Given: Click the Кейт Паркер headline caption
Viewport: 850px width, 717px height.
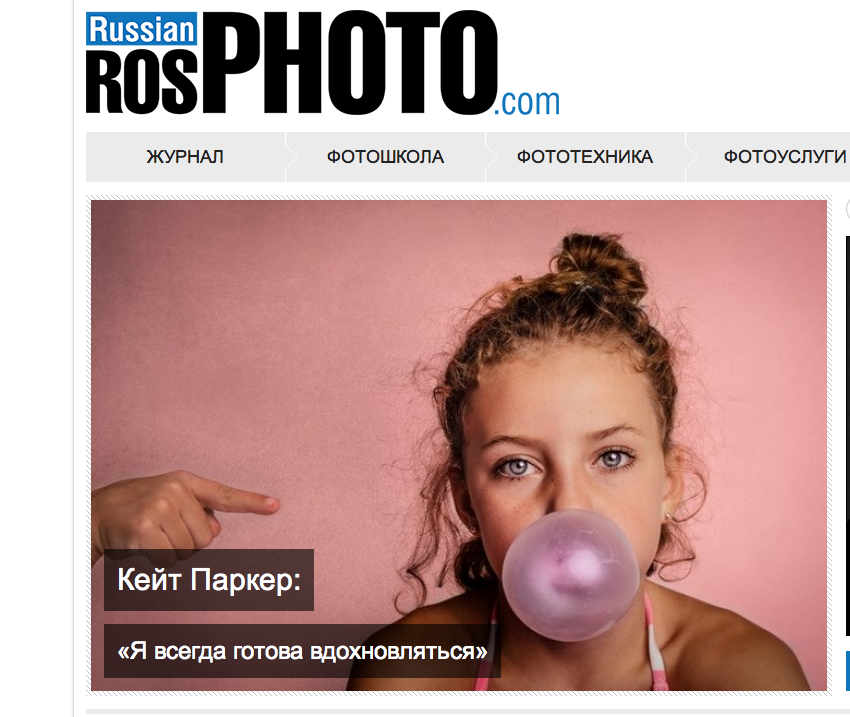Looking at the screenshot, I should coord(209,580).
